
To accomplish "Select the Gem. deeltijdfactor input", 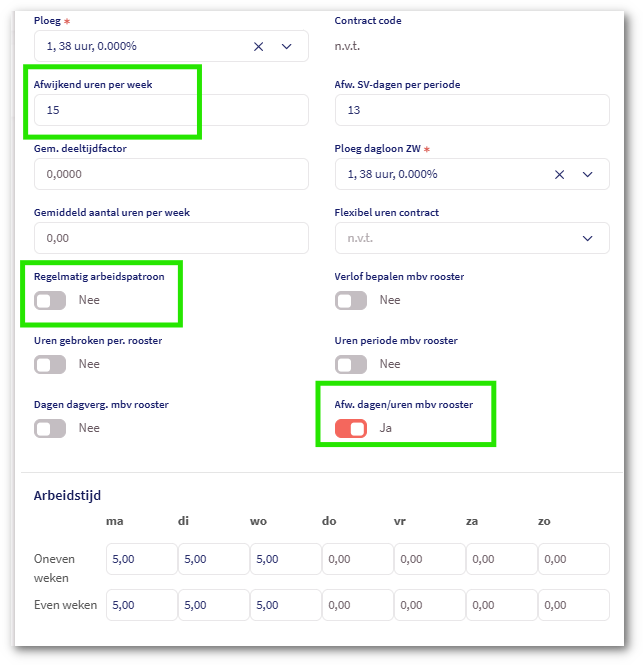I will [x=170, y=174].
